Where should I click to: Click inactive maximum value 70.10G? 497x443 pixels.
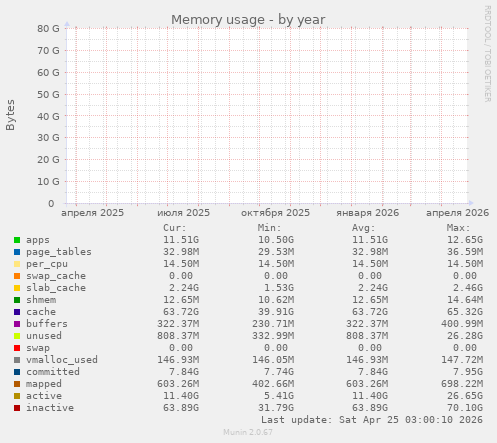point(465,408)
